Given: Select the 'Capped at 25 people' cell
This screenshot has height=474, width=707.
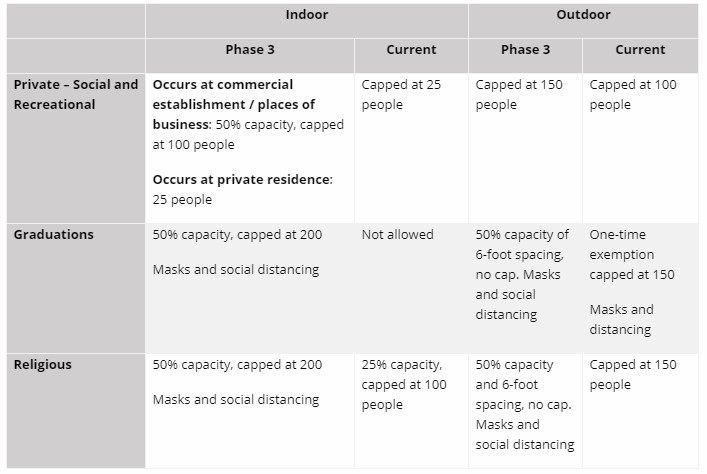Looking at the screenshot, I should coord(401,94).
